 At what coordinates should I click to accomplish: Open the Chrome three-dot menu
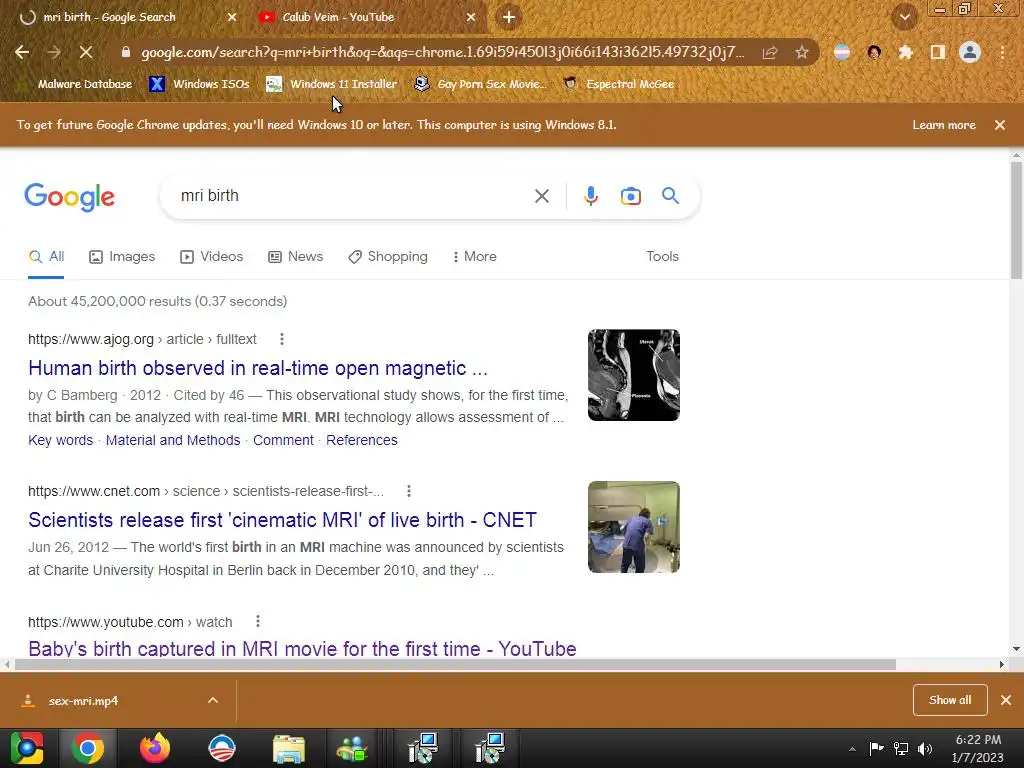click(1002, 52)
